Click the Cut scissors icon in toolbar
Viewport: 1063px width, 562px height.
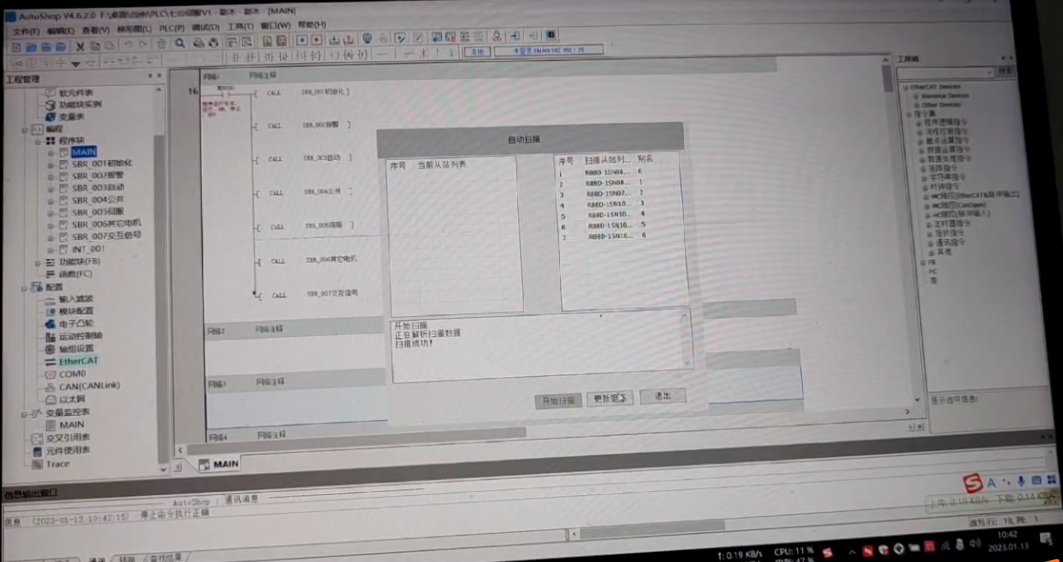[x=80, y=46]
